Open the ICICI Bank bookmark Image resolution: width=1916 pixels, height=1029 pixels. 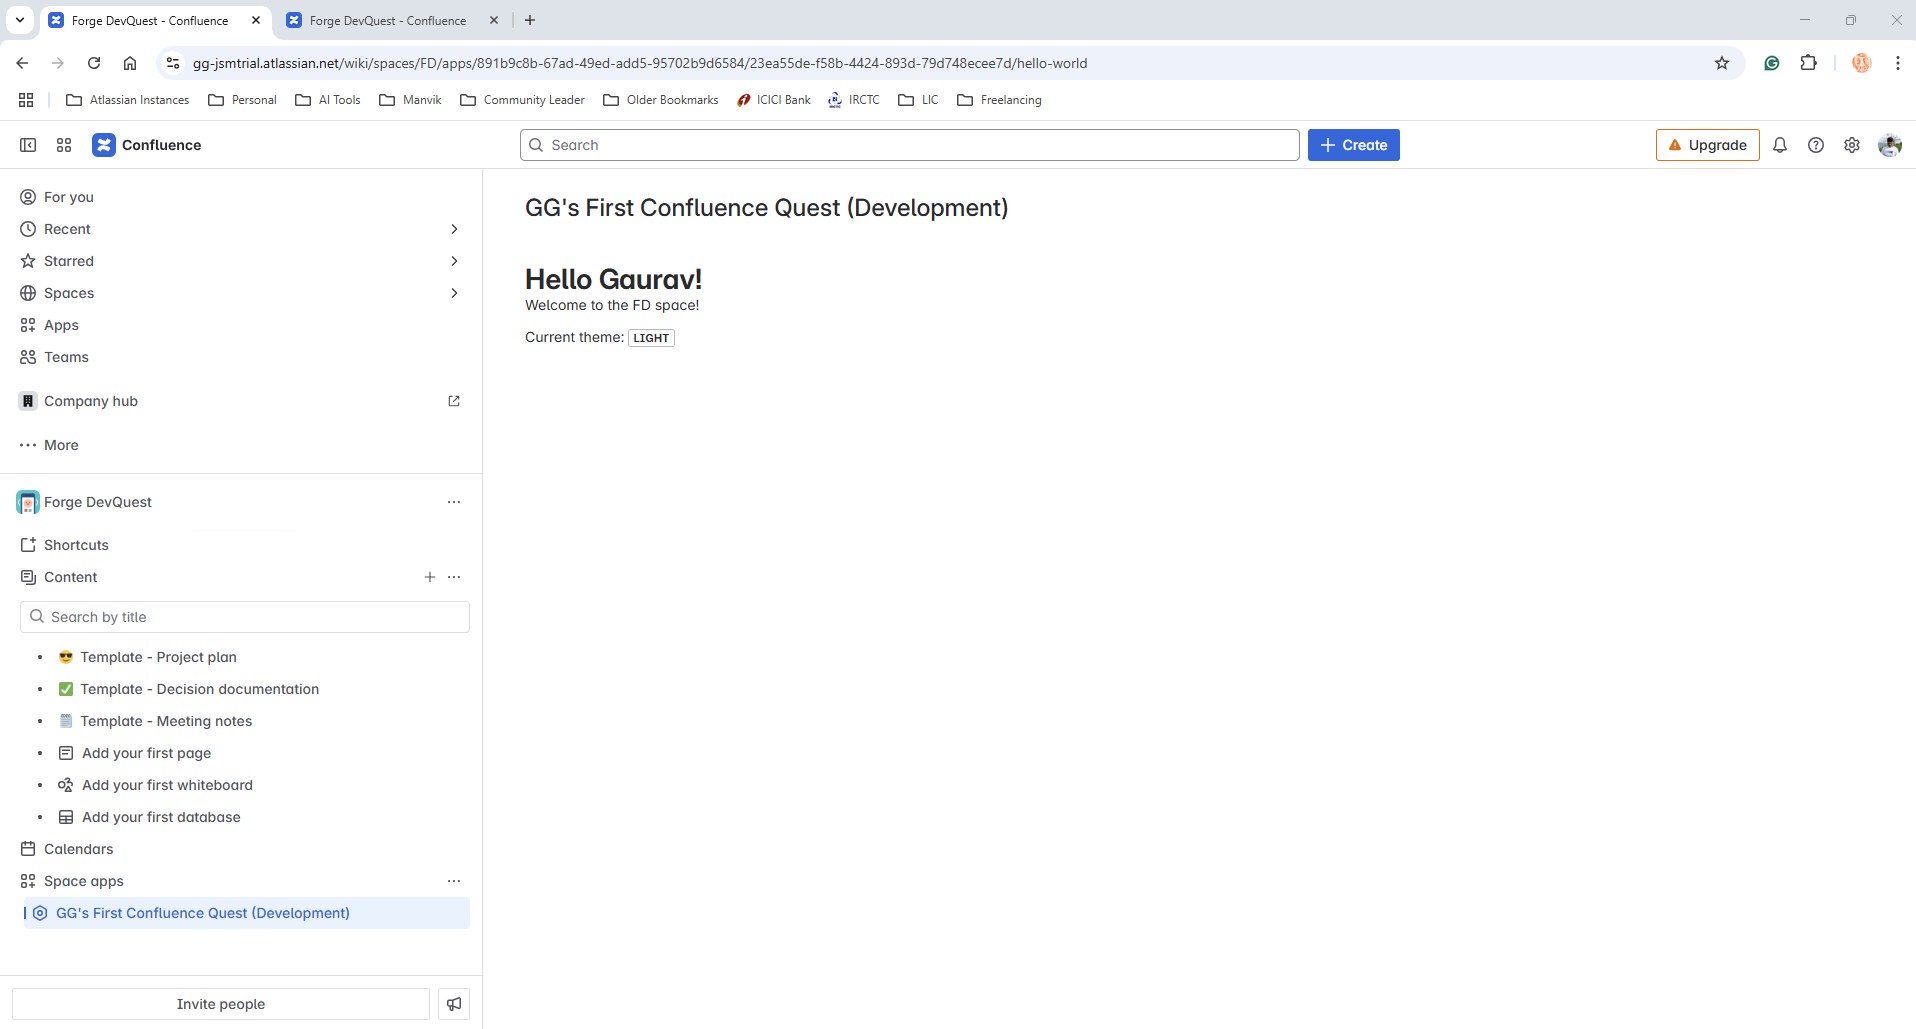click(x=773, y=100)
